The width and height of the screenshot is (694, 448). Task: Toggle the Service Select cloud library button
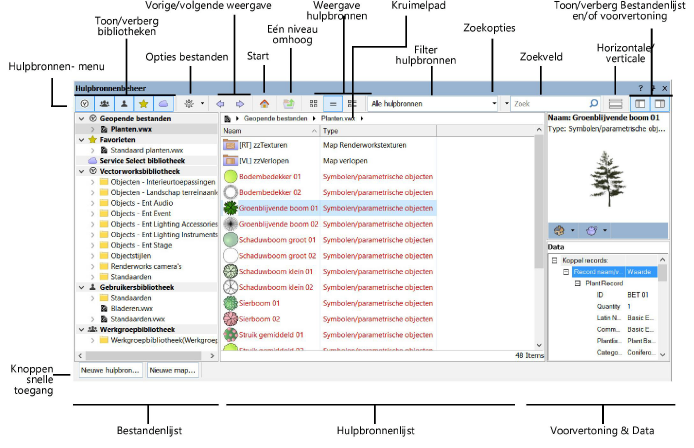click(163, 103)
